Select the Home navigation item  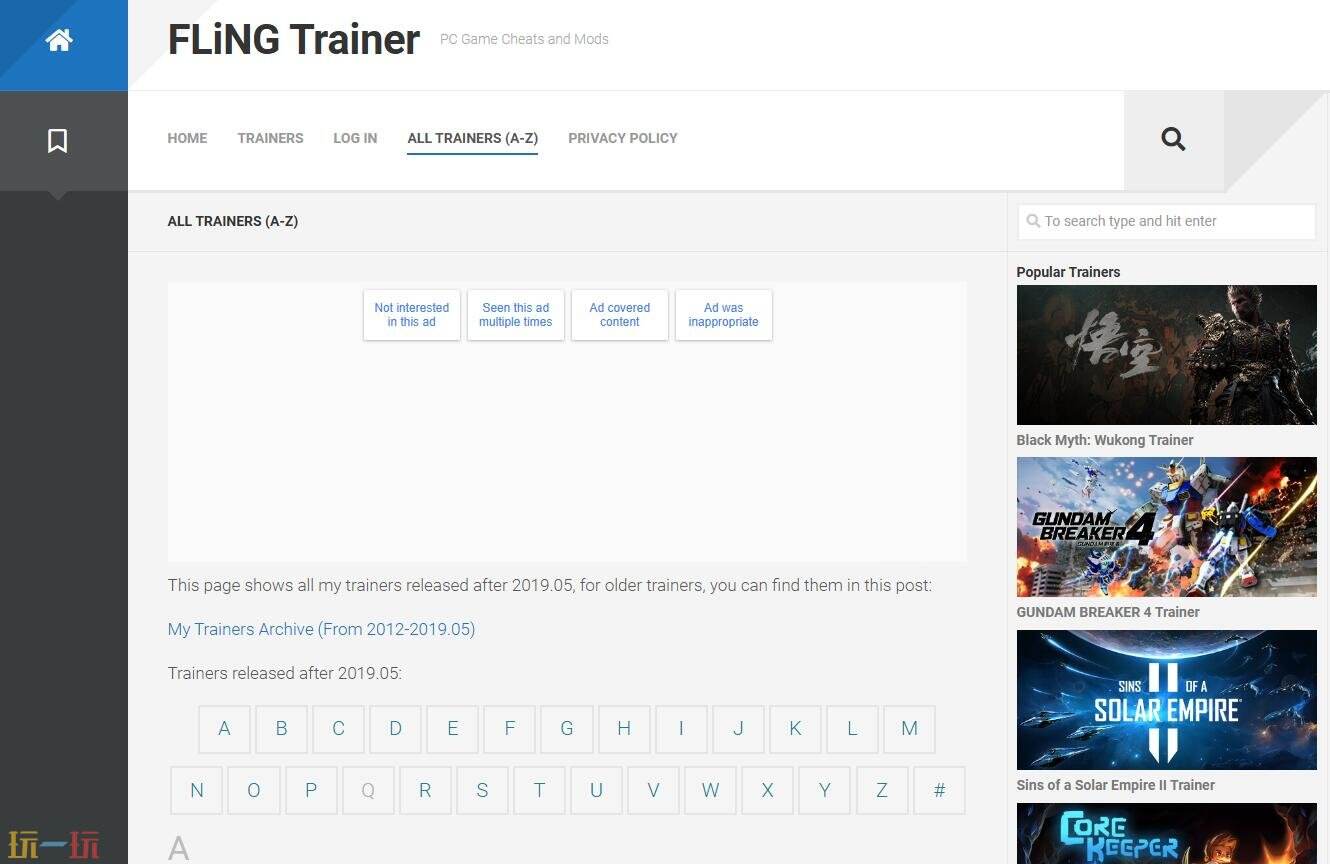click(187, 138)
